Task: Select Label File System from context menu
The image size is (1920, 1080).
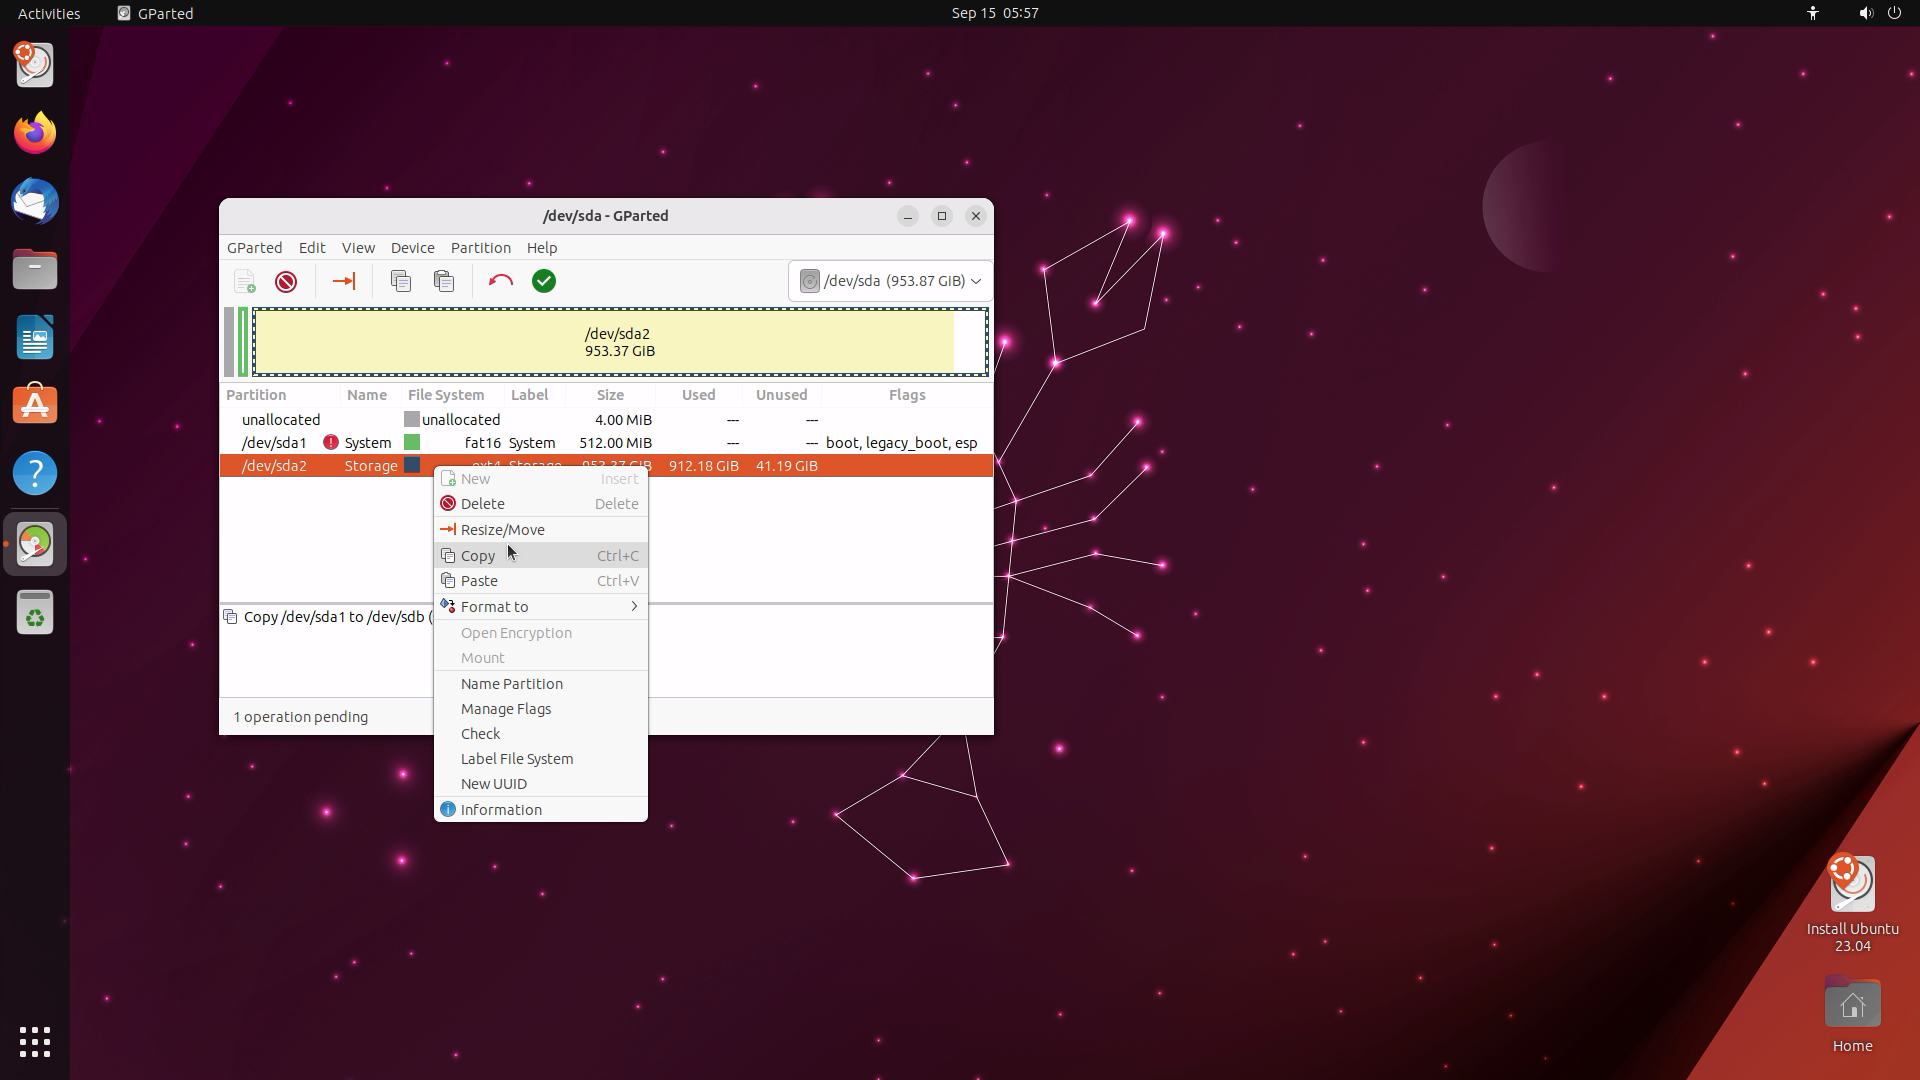Action: tap(541, 759)
